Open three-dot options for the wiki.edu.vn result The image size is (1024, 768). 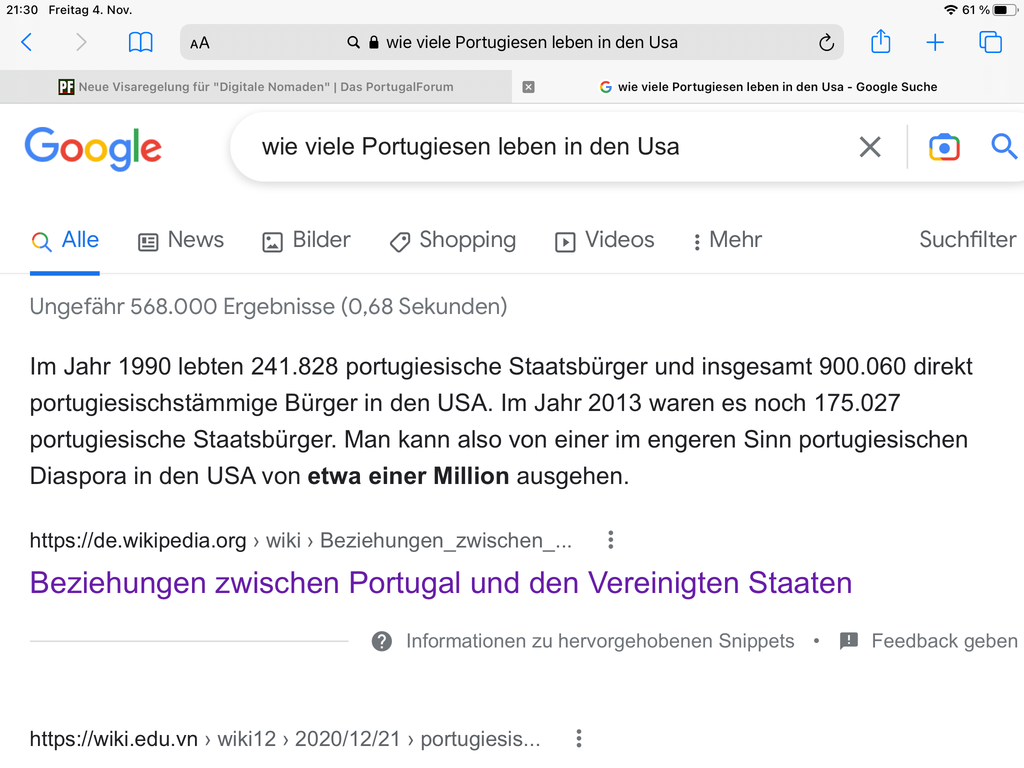(579, 739)
